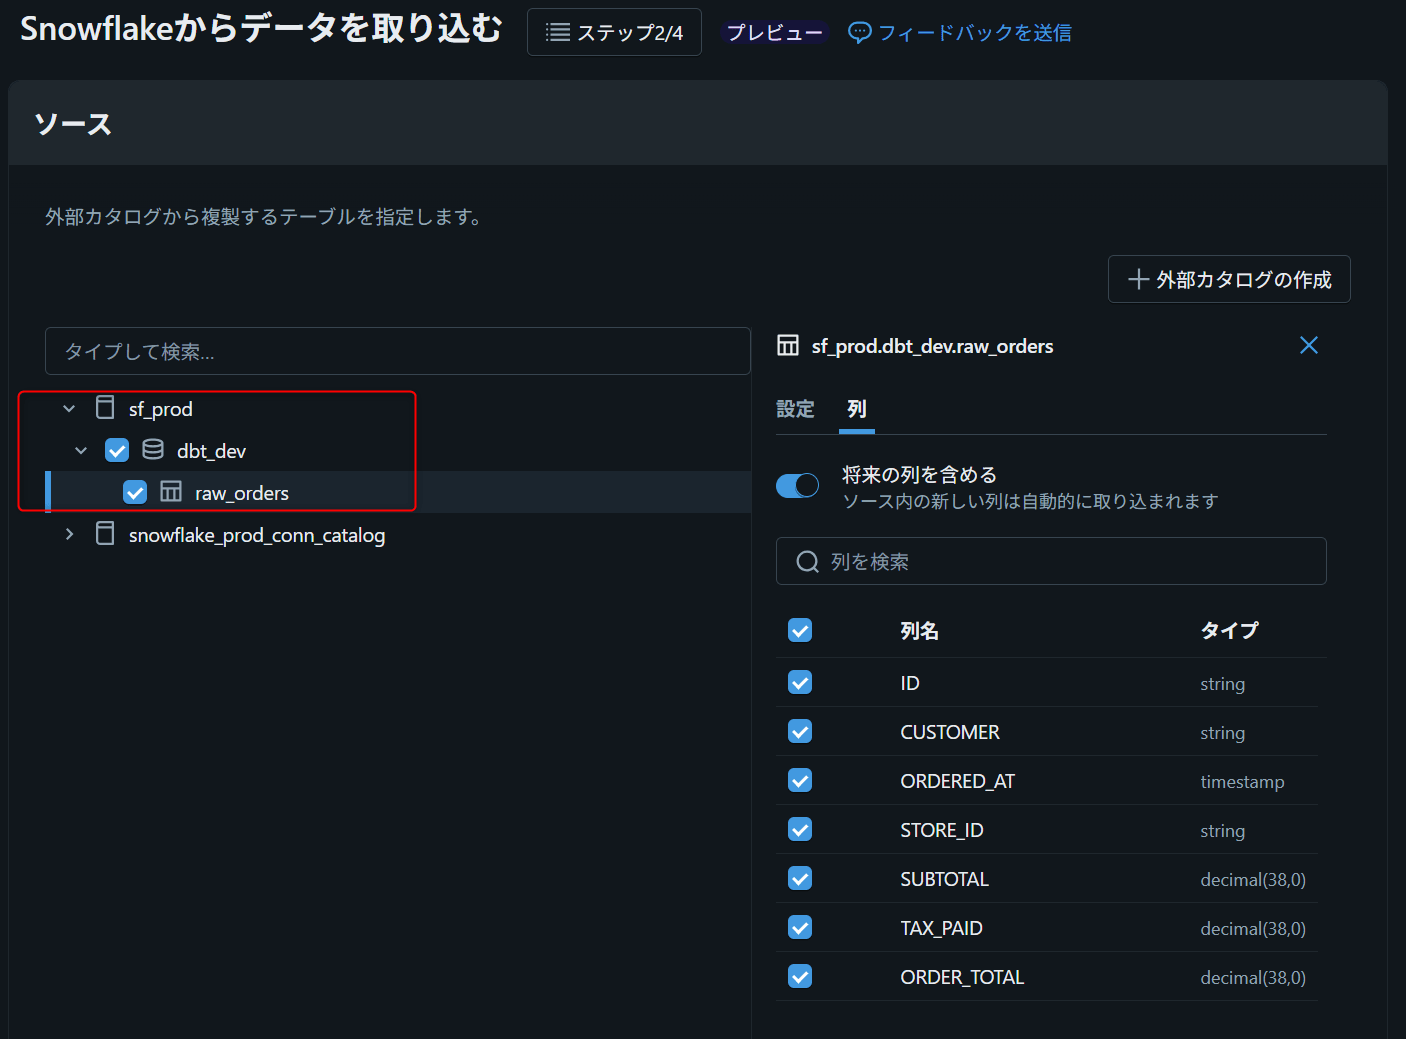
Task: Select the sf_prod tree label
Action: click(x=161, y=409)
